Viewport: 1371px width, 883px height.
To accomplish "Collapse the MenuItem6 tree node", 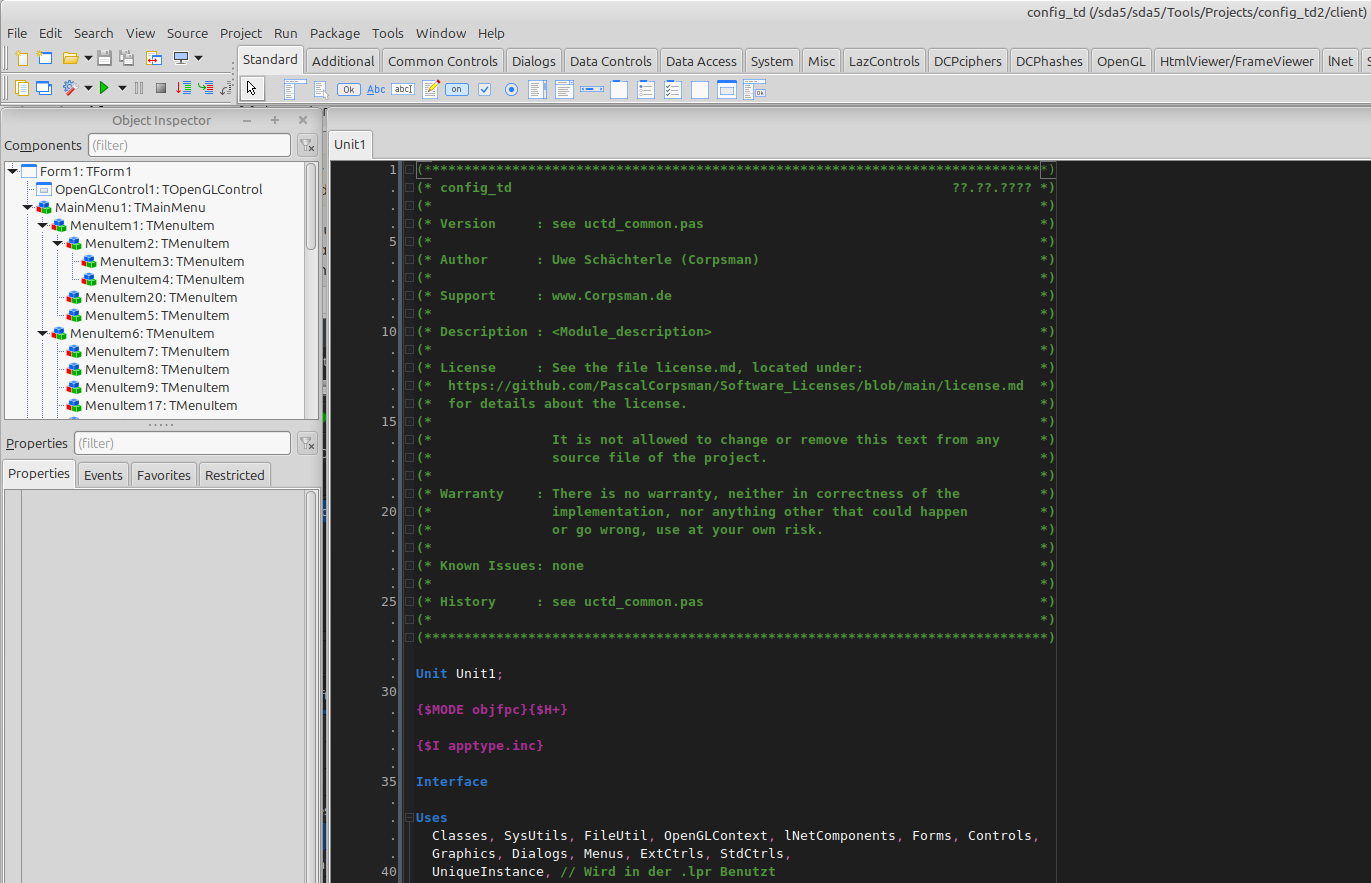I will click(43, 334).
